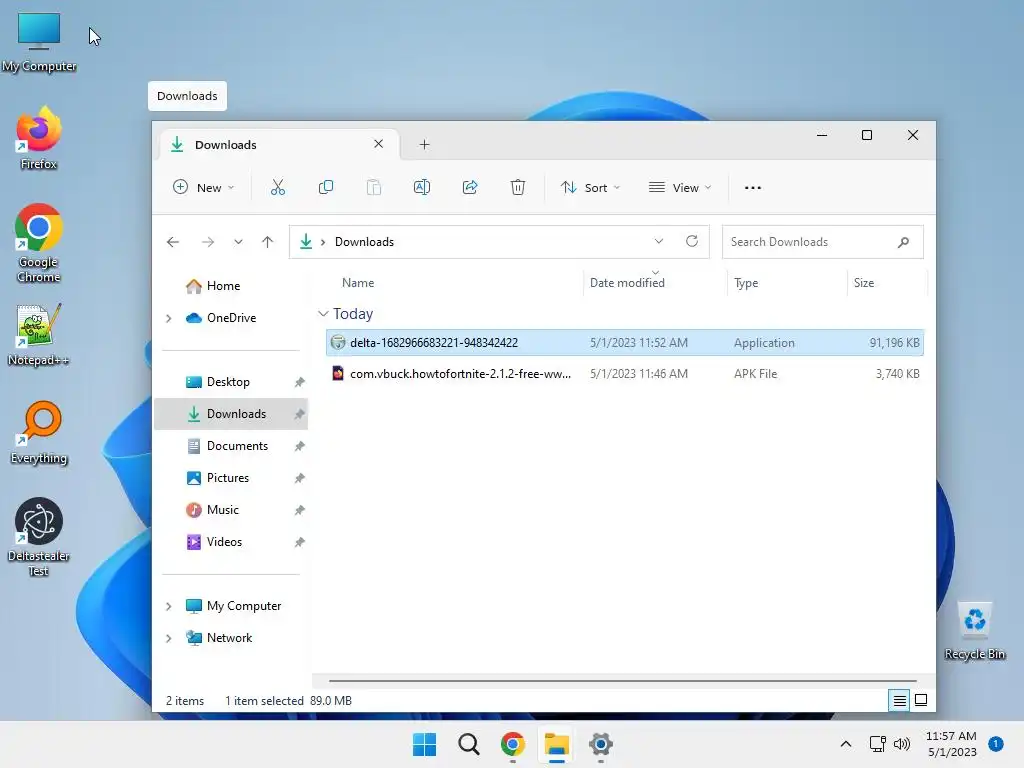Viewport: 1024px width, 768px height.
Task: Expand address bar history dropdown
Action: [x=659, y=242]
